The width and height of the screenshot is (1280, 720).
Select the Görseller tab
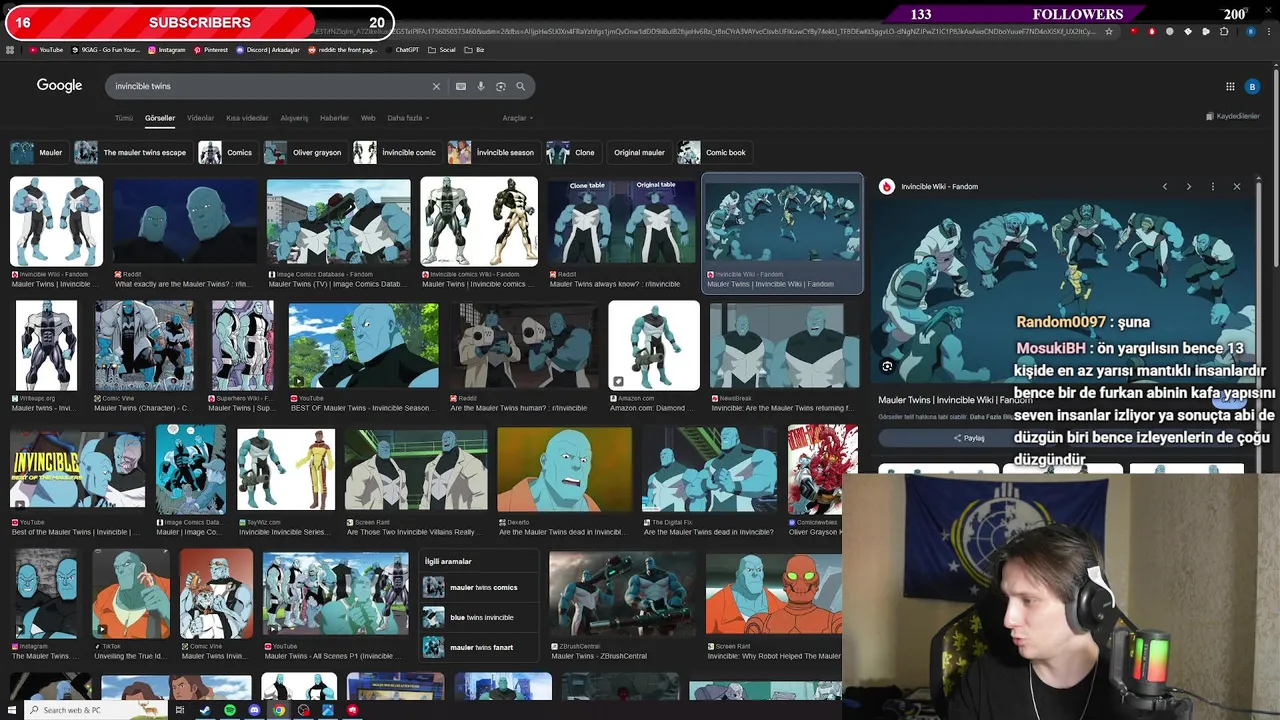pos(160,118)
